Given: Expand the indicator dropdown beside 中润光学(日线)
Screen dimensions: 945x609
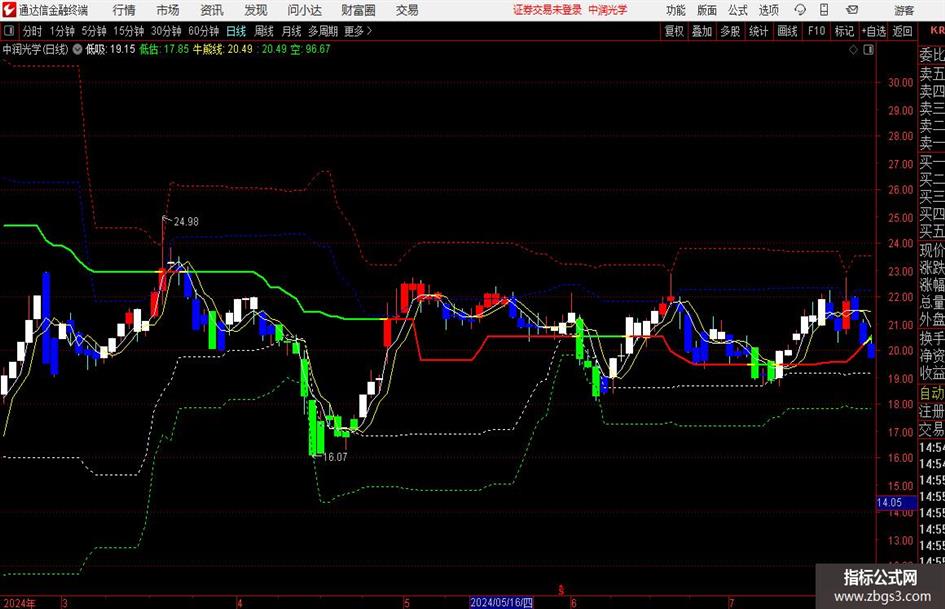Looking at the screenshot, I should 77,49.
